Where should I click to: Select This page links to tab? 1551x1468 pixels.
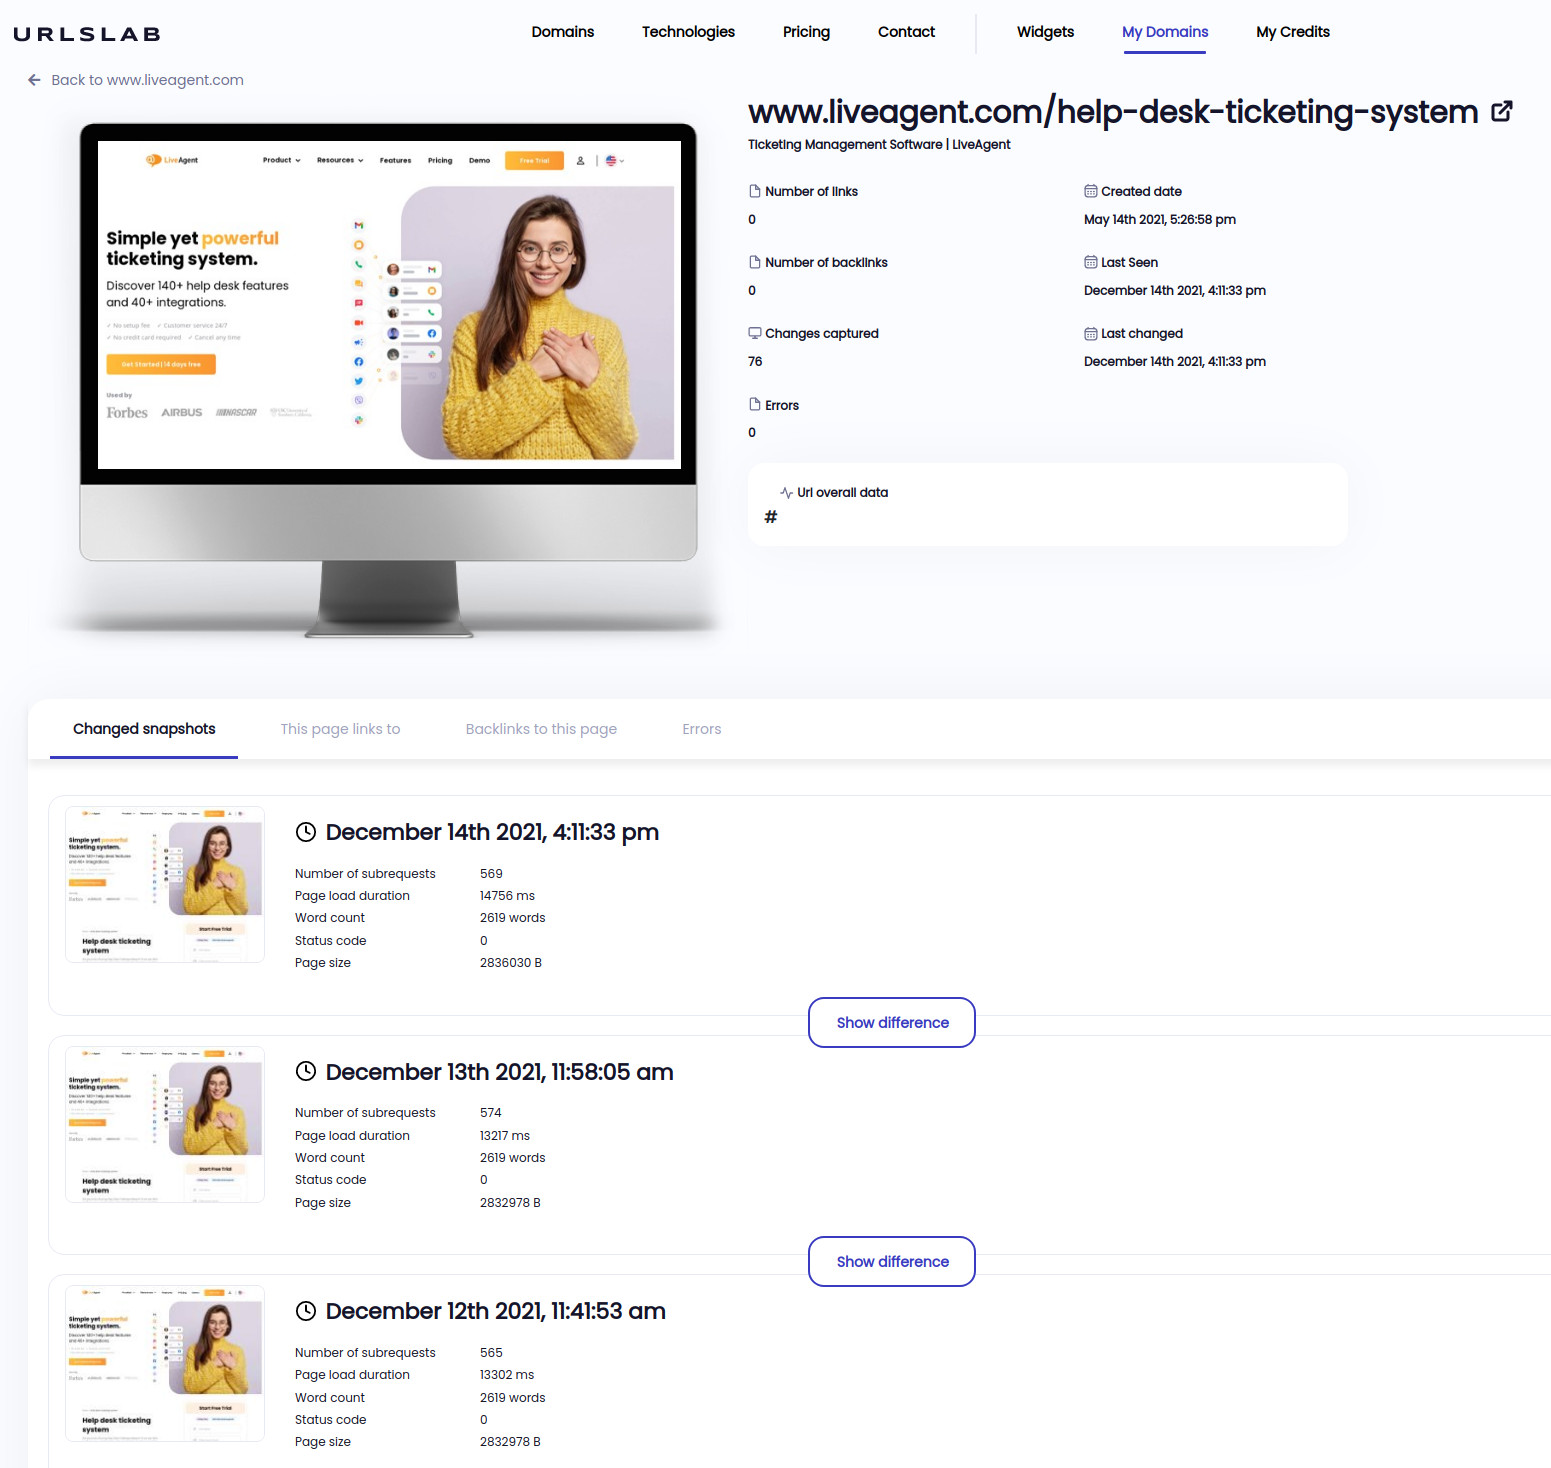(x=340, y=729)
